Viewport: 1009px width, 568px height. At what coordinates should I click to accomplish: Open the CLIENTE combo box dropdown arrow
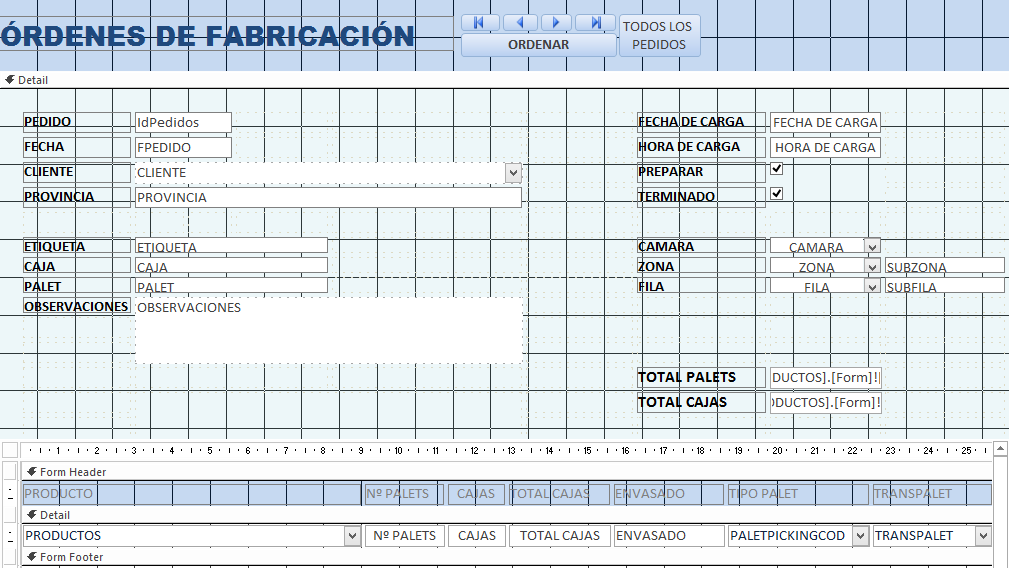click(x=513, y=173)
